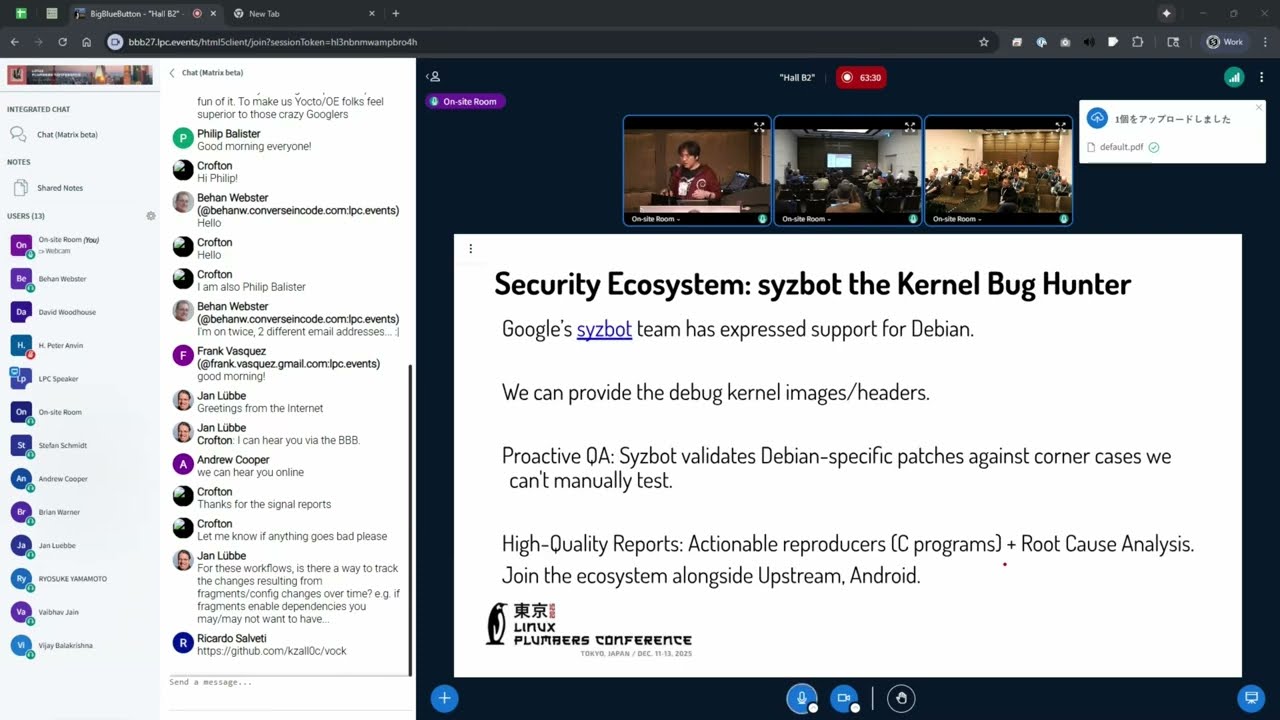Select user Vaibhav Jain
Screen dimensions: 1280x720
[x=80, y=612]
